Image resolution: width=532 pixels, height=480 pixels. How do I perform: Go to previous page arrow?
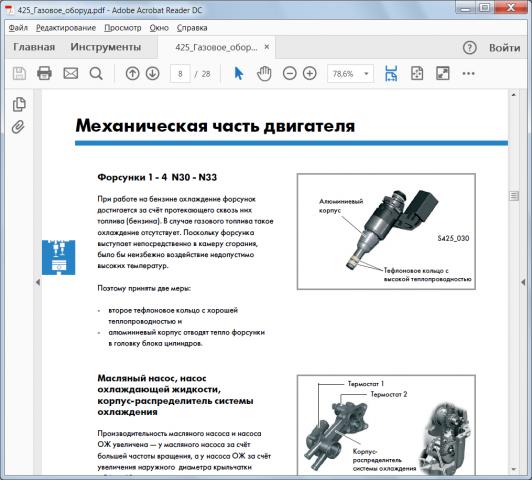[132, 73]
